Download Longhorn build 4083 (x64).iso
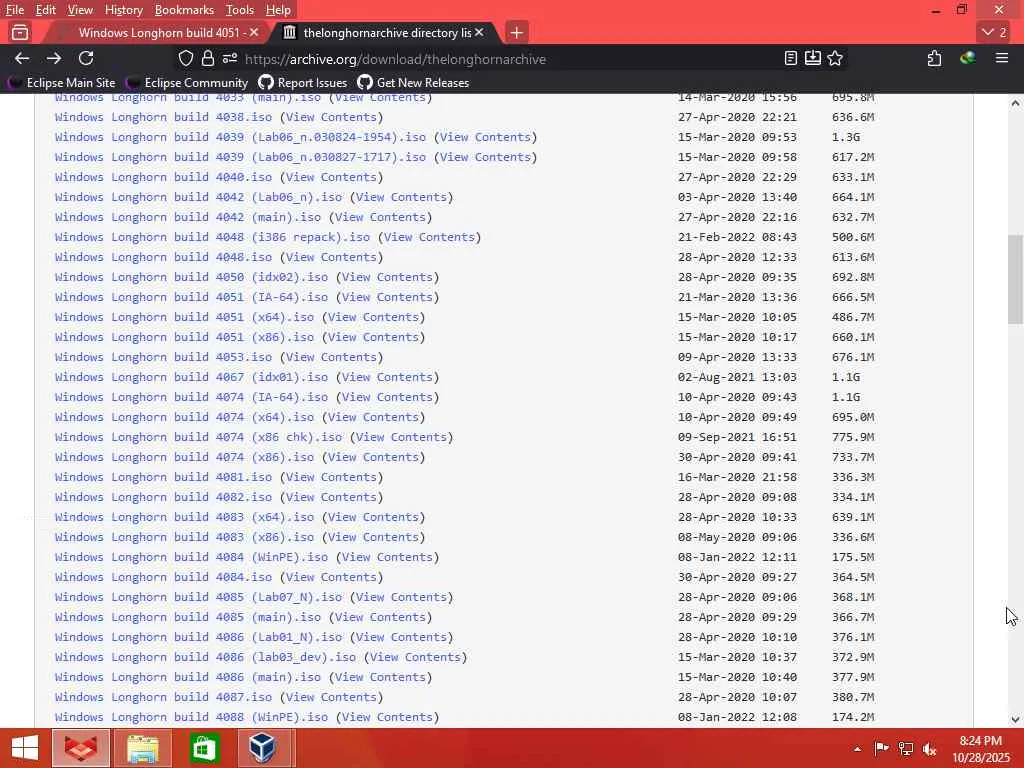Viewport: 1024px width, 768px height. tap(184, 517)
